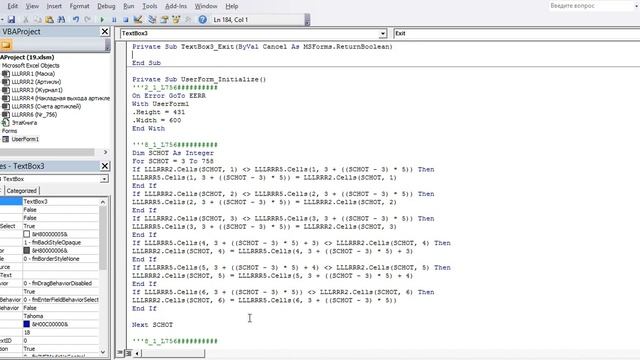
Task: Click the Toolbox icon in the toolbar
Action: pos(188,20)
